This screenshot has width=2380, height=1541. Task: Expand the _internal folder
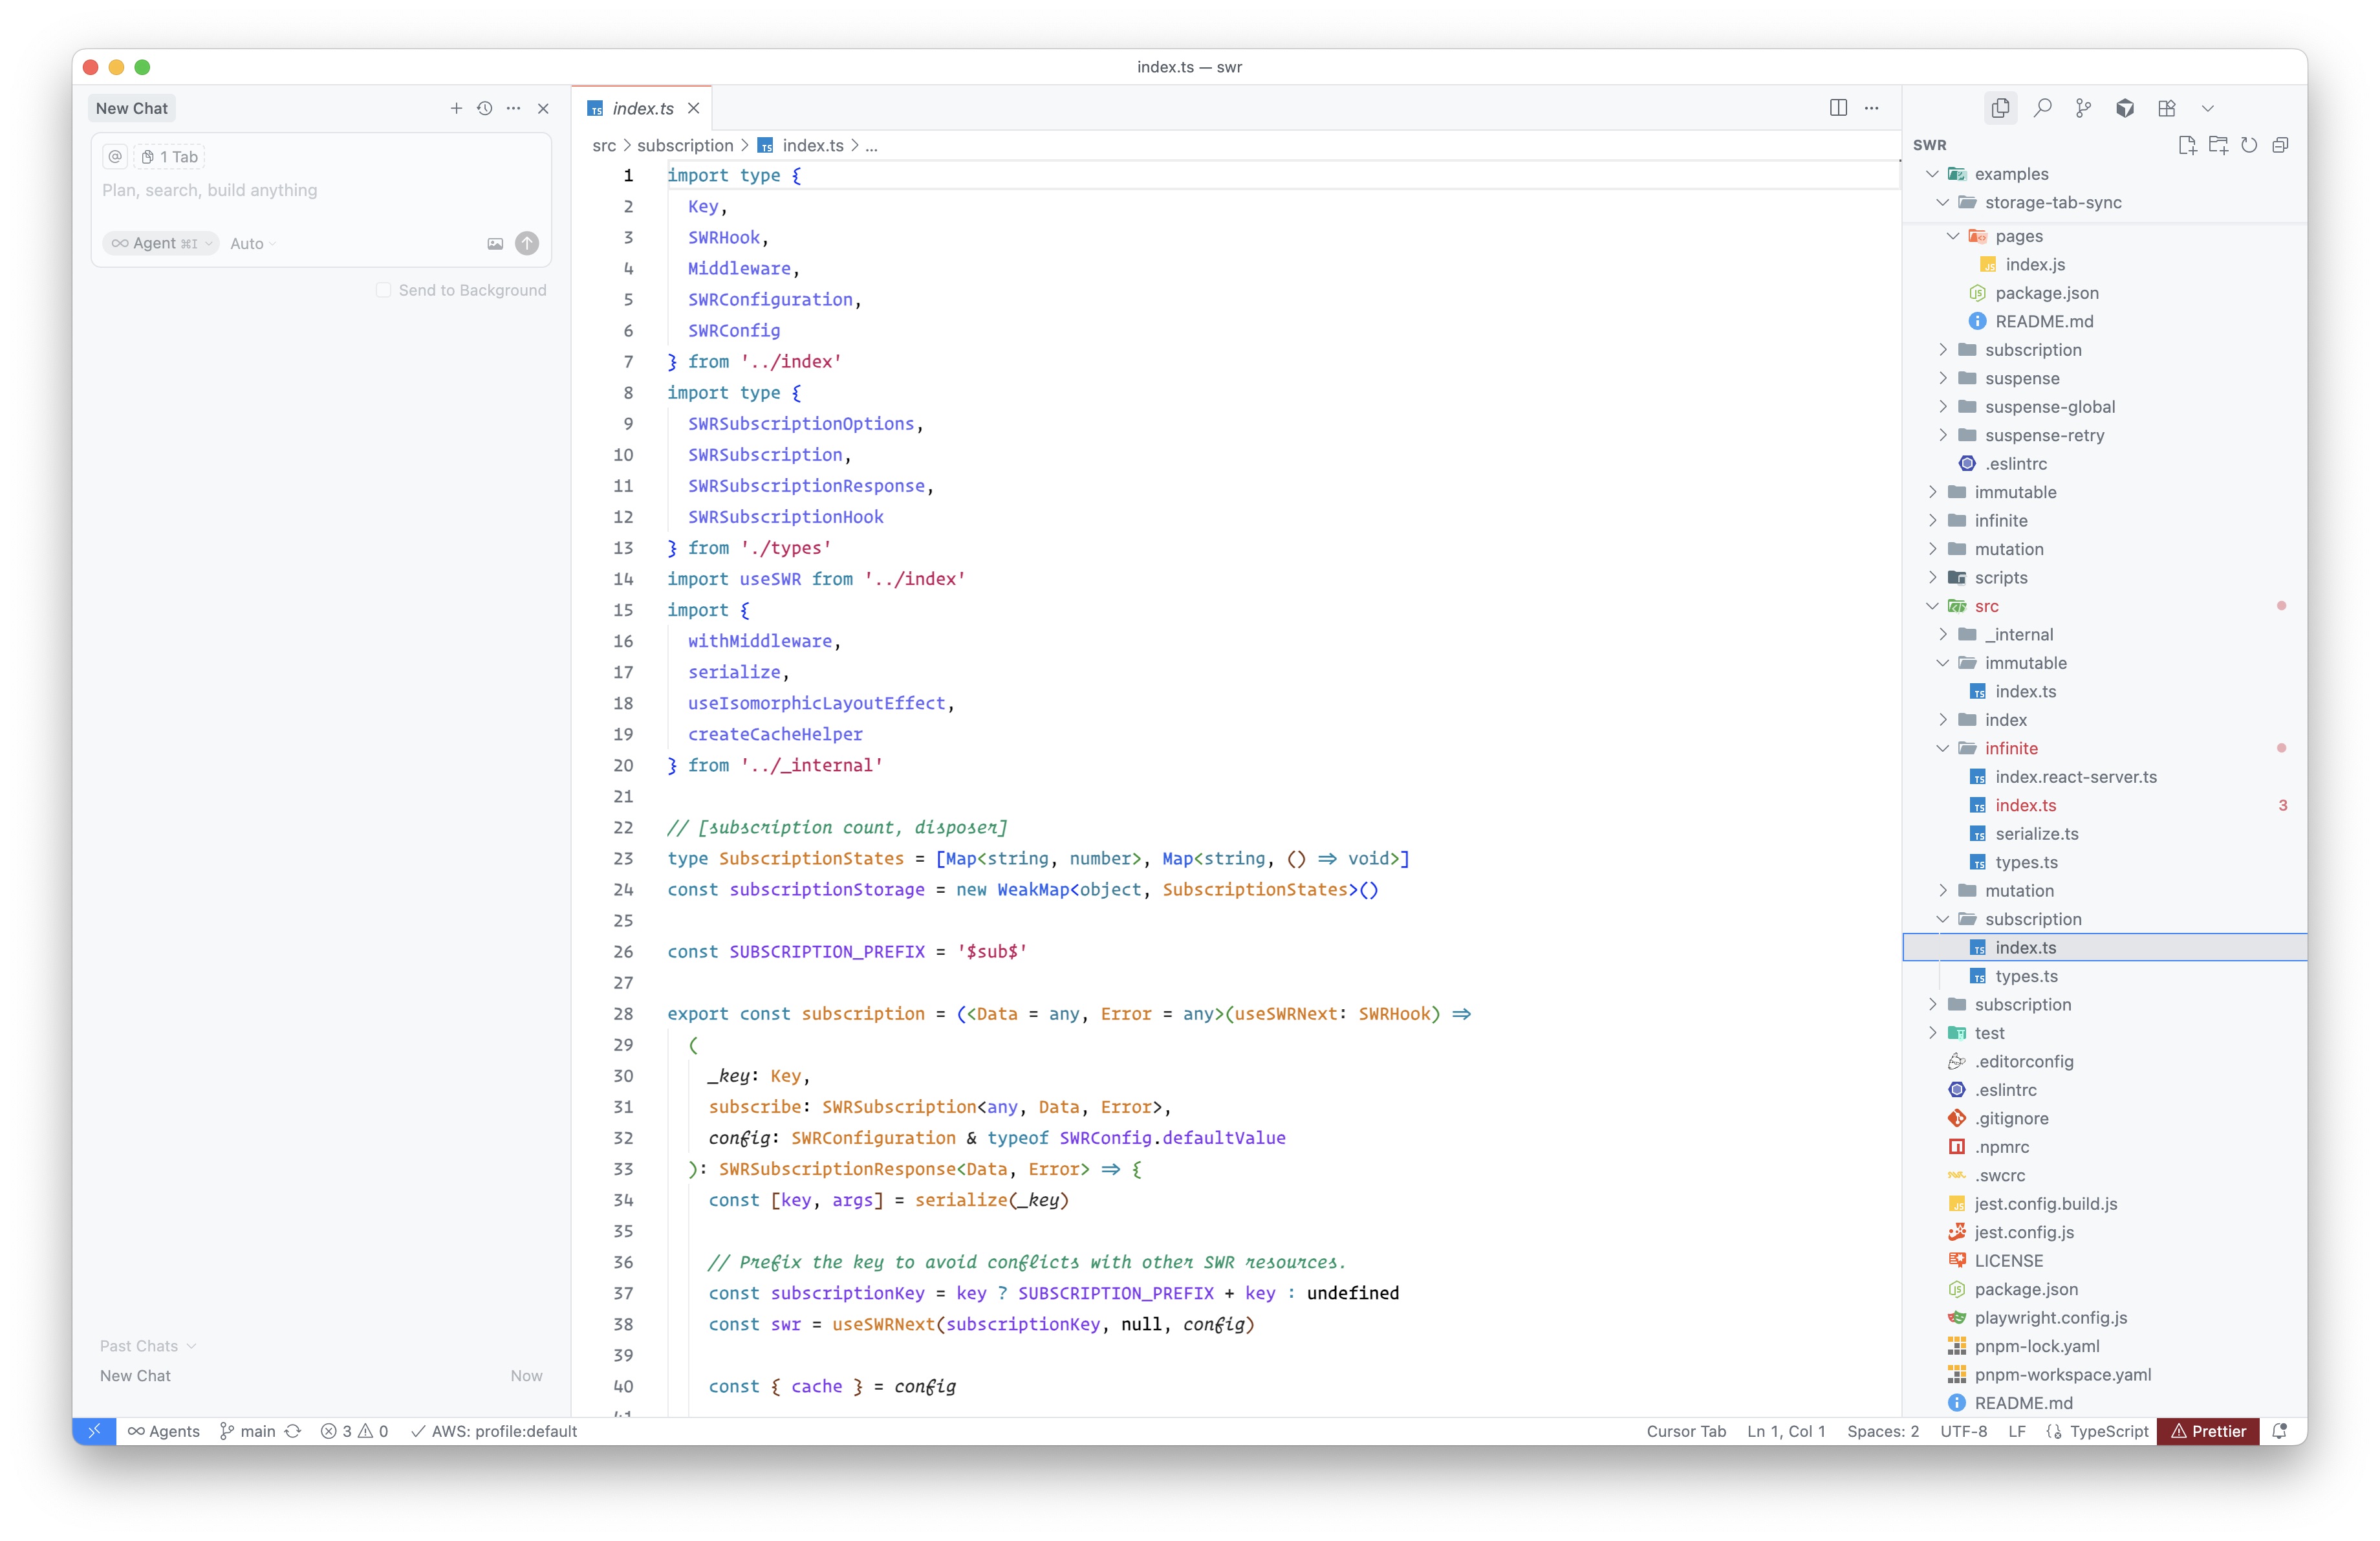coord(2018,634)
